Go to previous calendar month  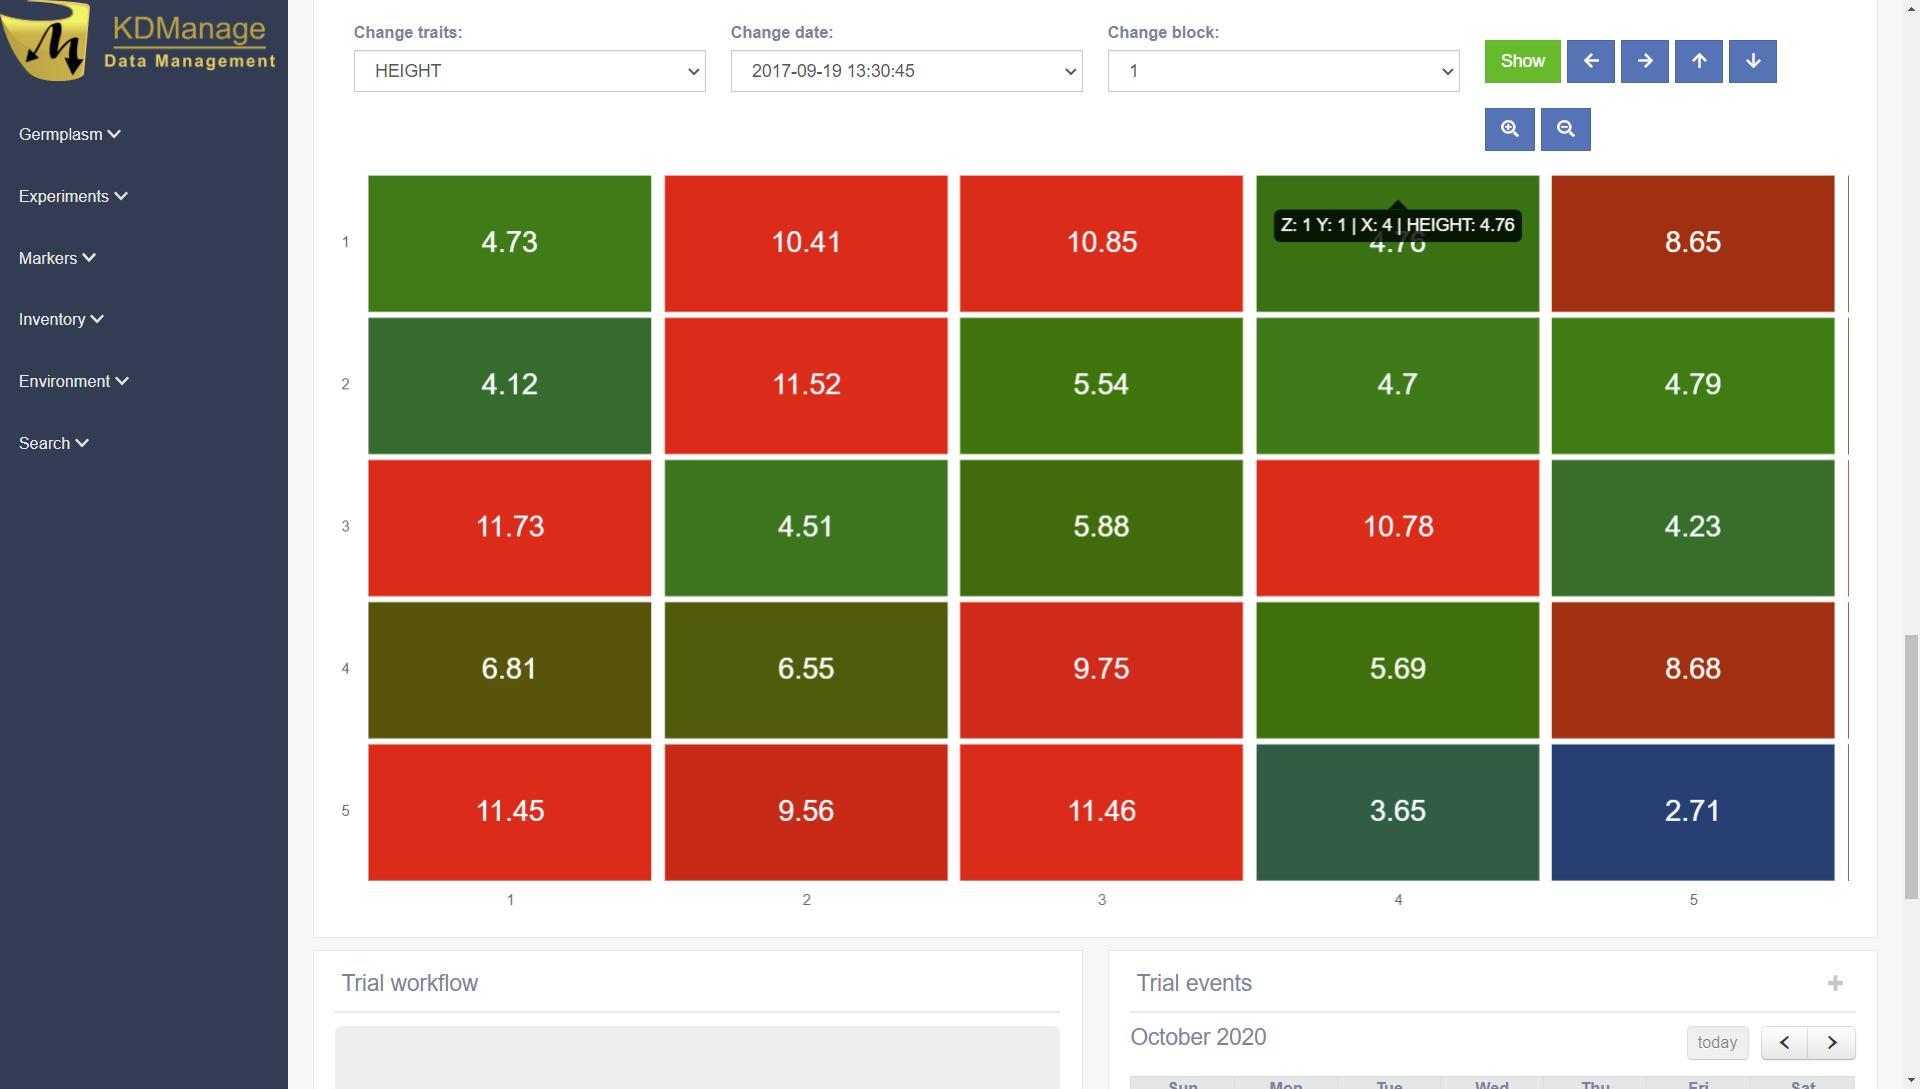coord(1784,1042)
